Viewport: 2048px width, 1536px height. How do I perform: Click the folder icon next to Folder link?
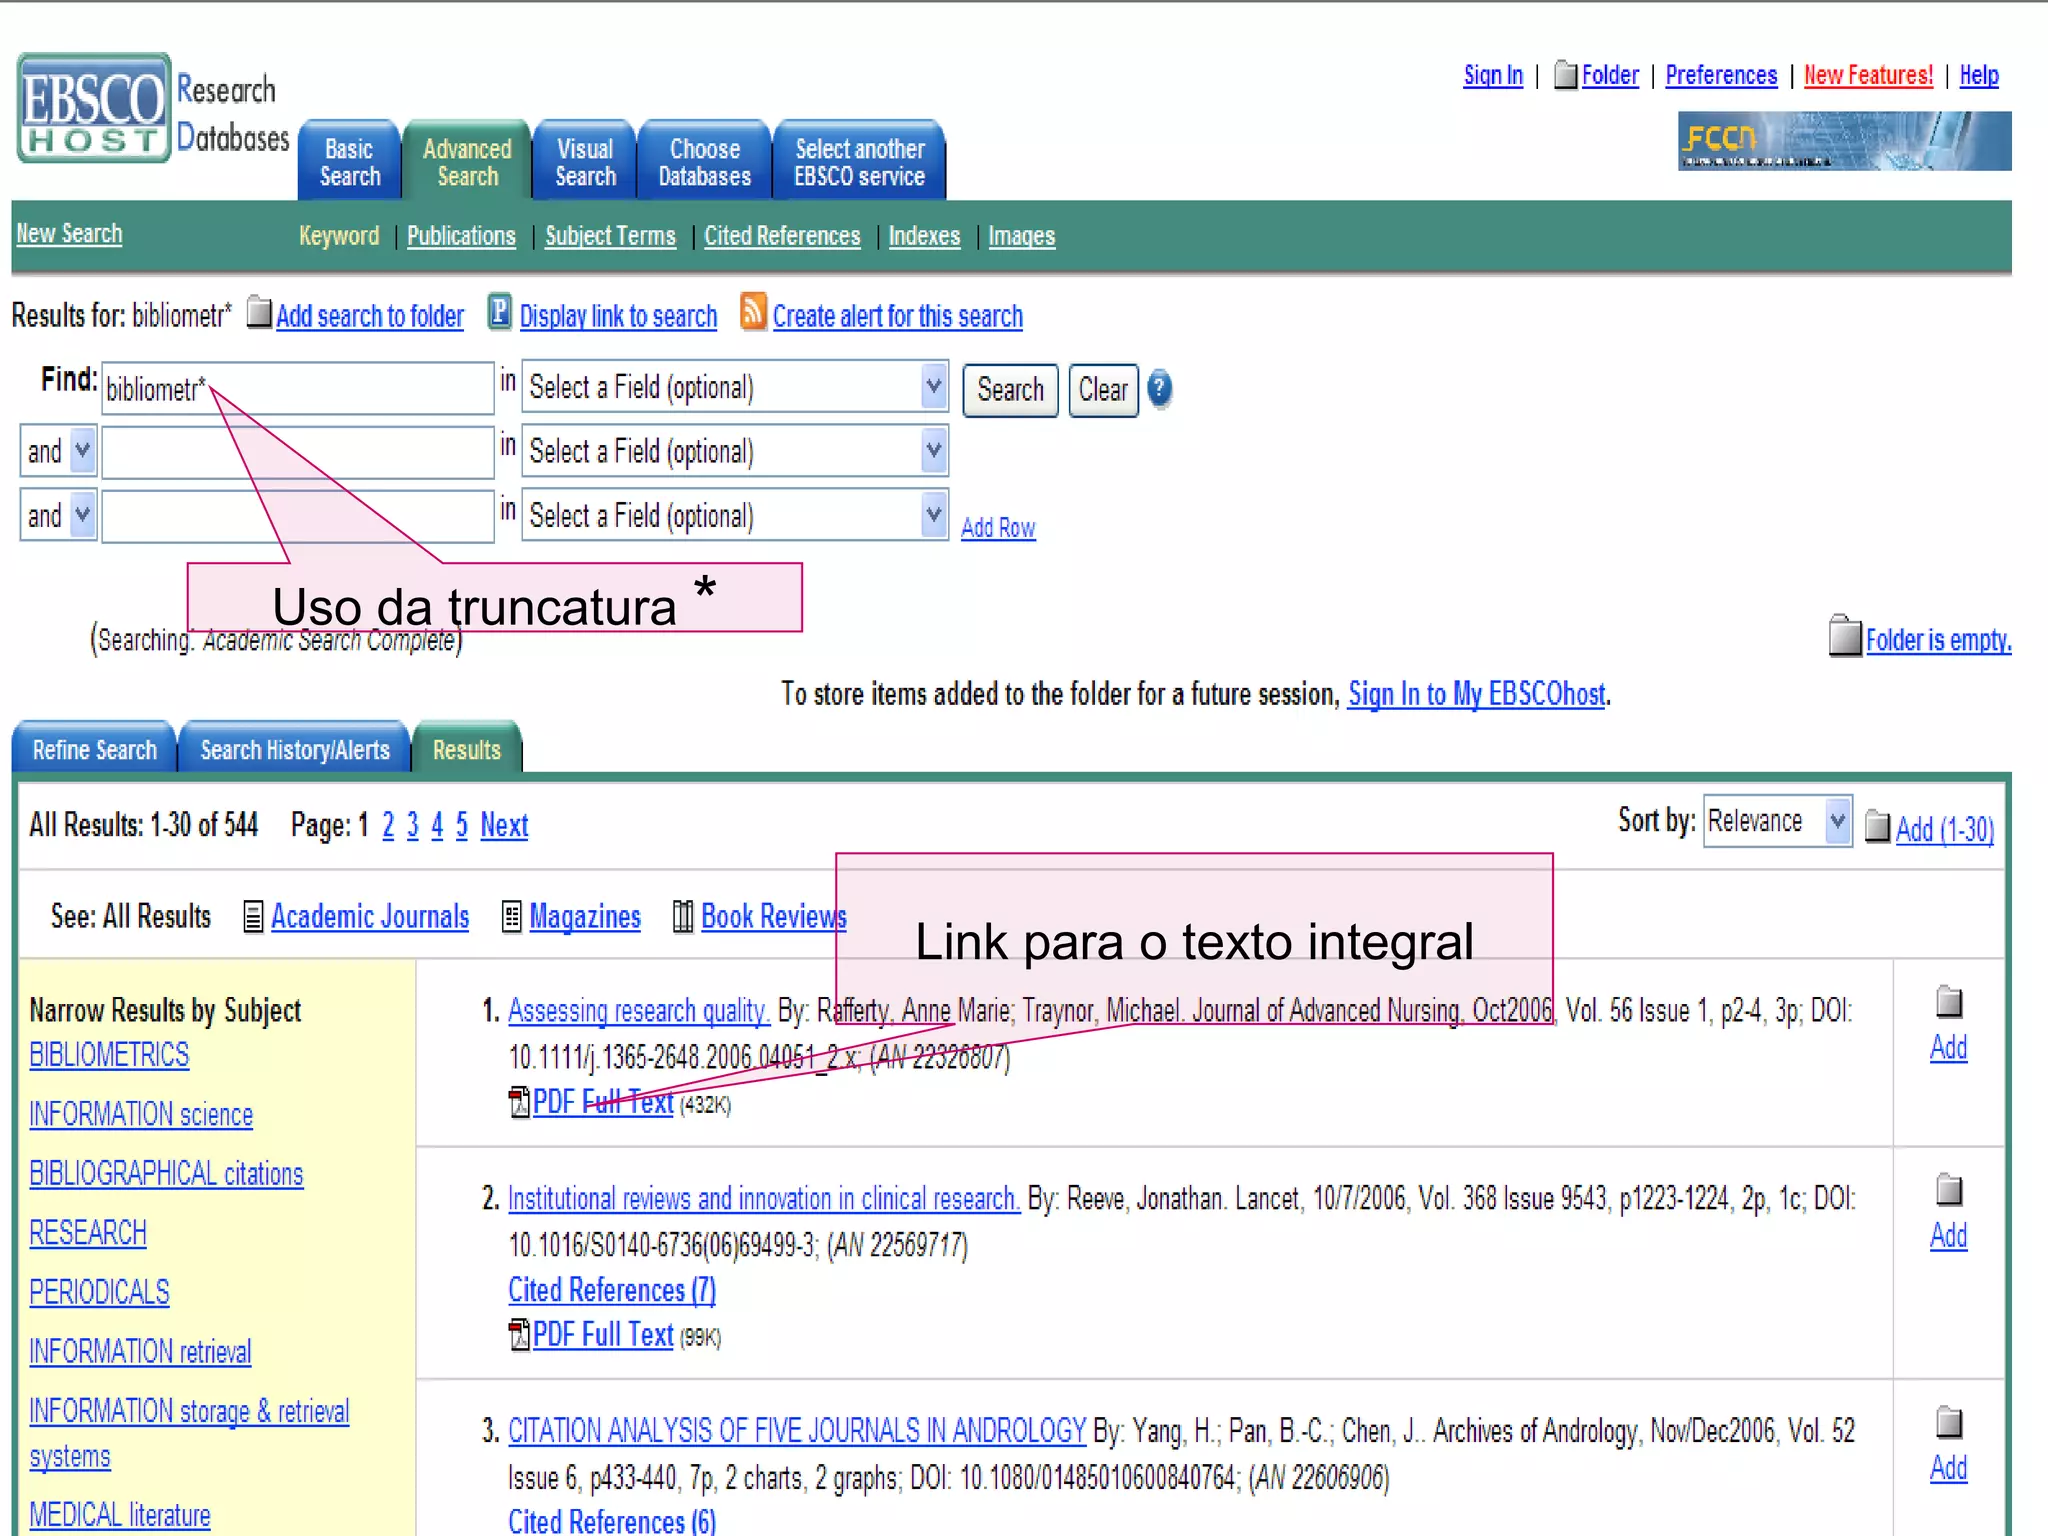click(1566, 75)
